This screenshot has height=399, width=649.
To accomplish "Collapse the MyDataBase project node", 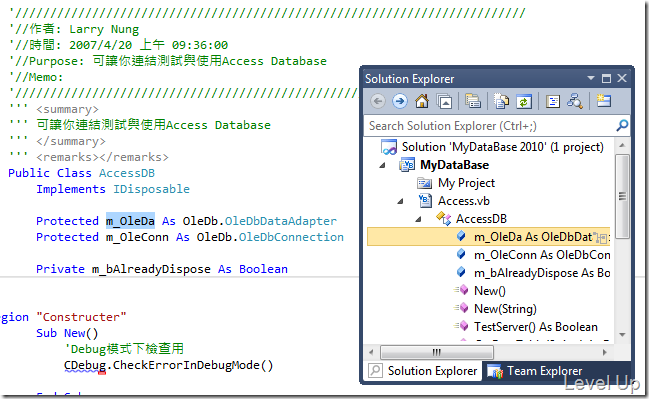I will pos(382,165).
